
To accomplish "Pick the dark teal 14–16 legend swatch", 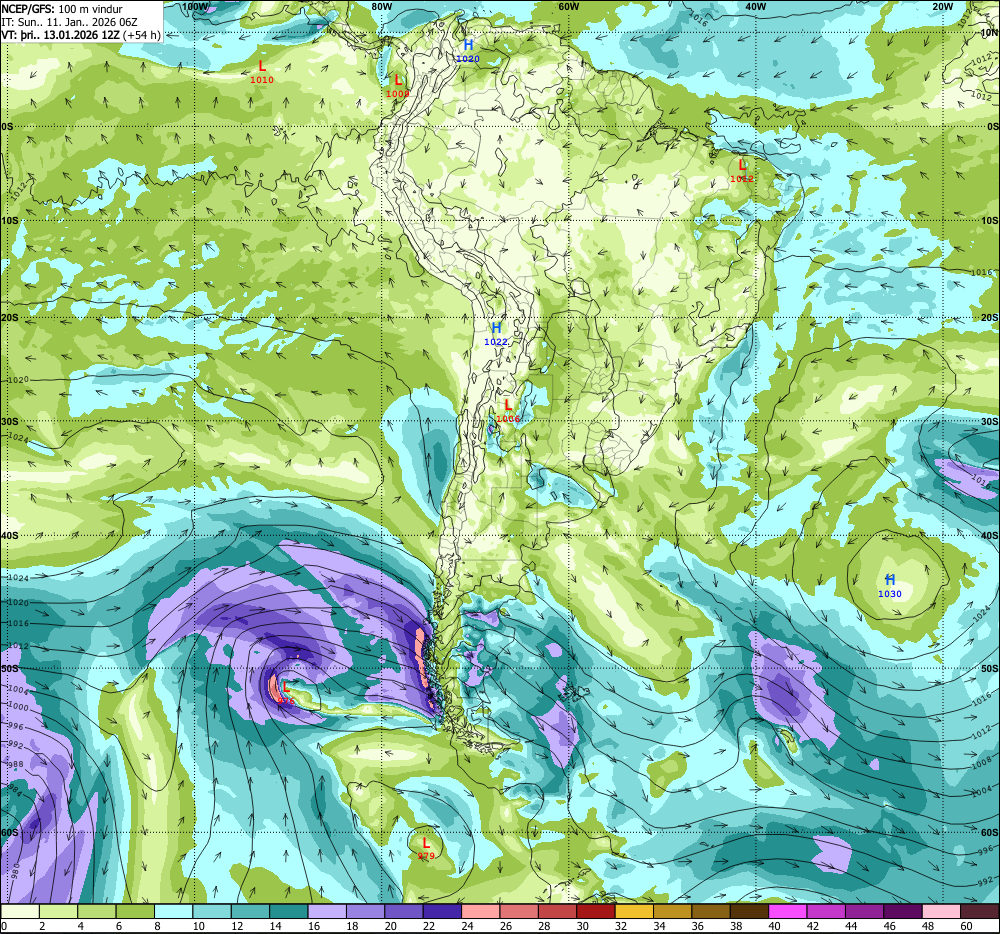I will click(x=289, y=911).
